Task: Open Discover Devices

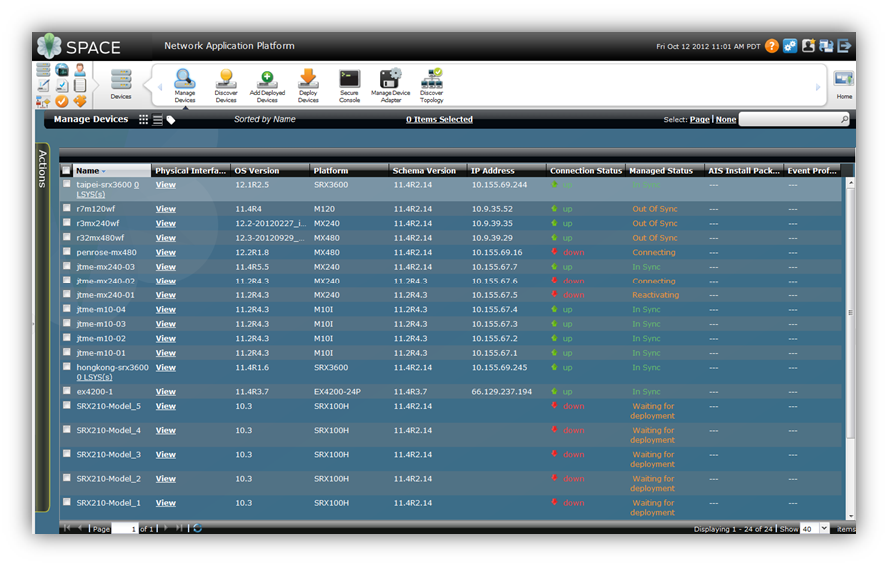Action: 226,86
